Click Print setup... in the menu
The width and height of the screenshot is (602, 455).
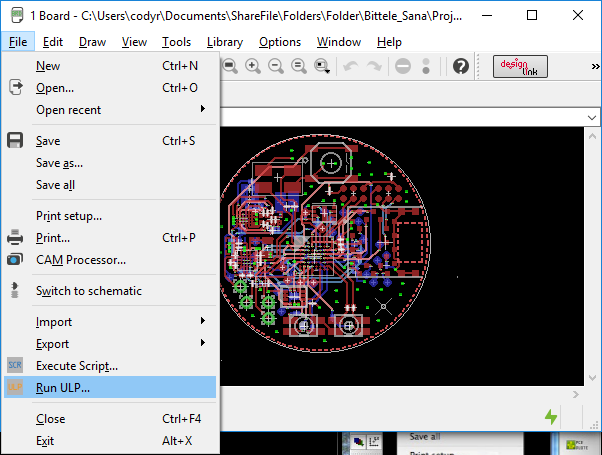[x=69, y=216]
